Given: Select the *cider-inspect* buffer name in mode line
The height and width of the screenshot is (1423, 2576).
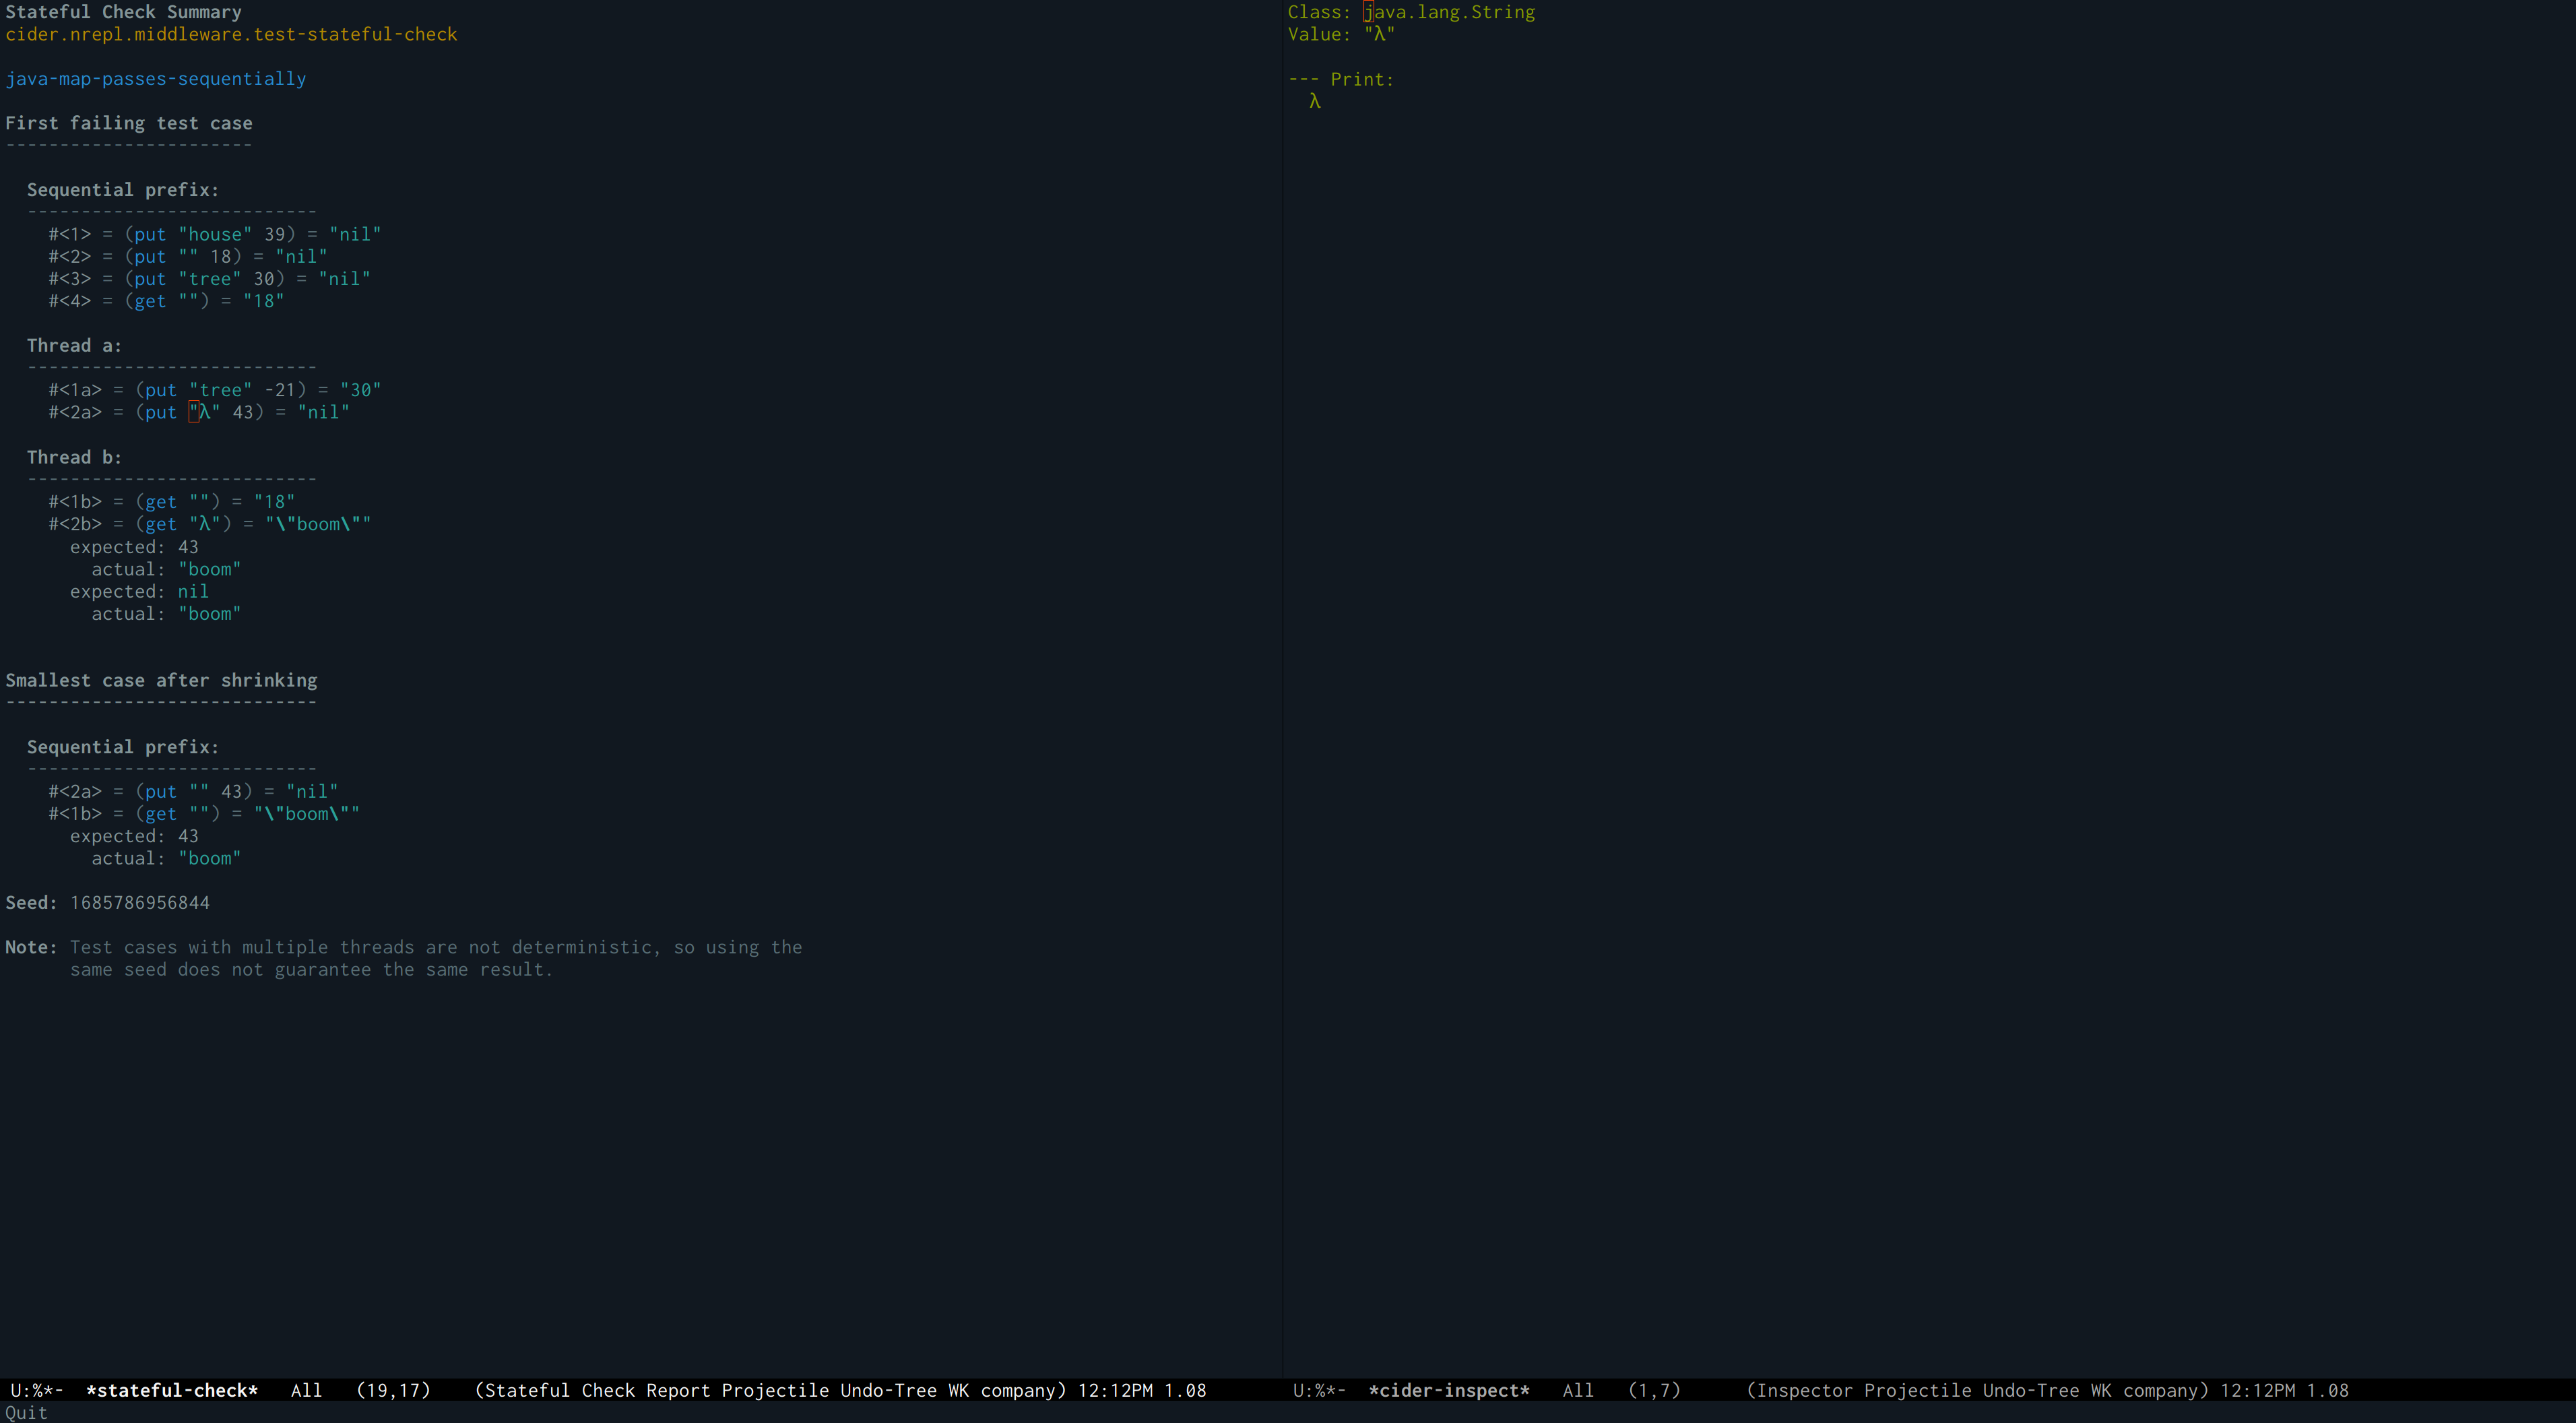Looking at the screenshot, I should (x=1448, y=1390).
